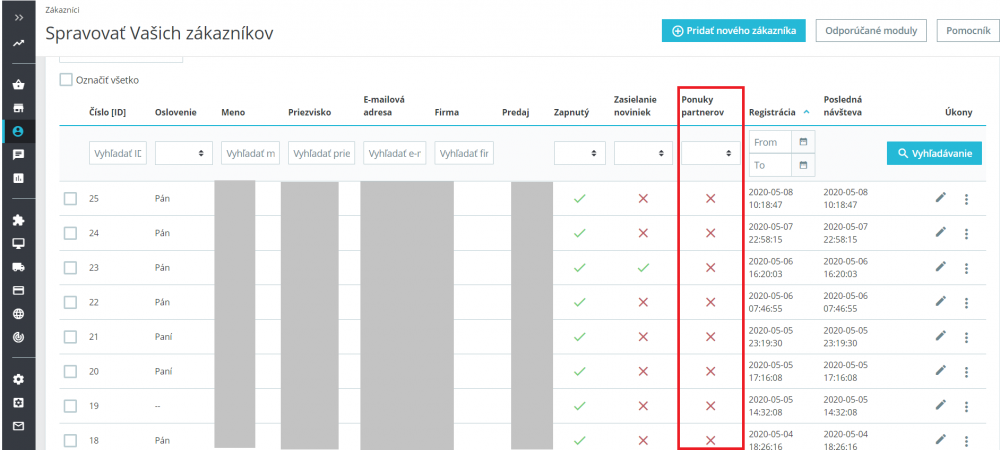Open Zapnutý filter dropdown
This screenshot has width=1000, height=450.
pyautogui.click(x=579, y=153)
